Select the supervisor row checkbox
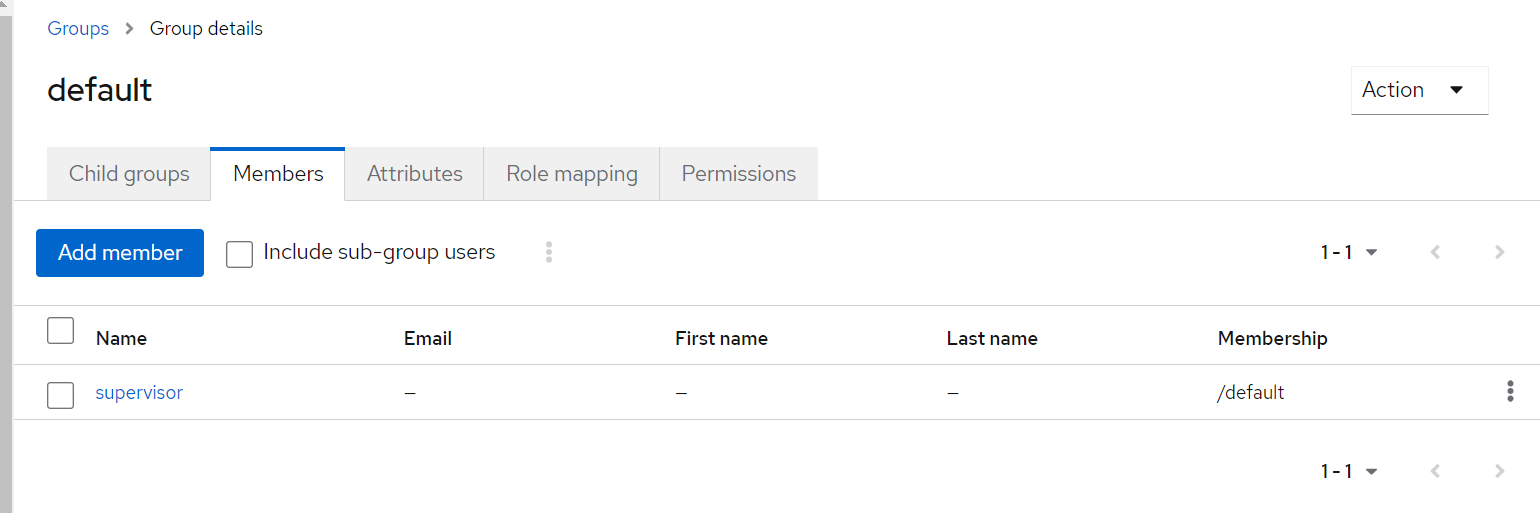This screenshot has height=513, width=1540. coord(61,395)
